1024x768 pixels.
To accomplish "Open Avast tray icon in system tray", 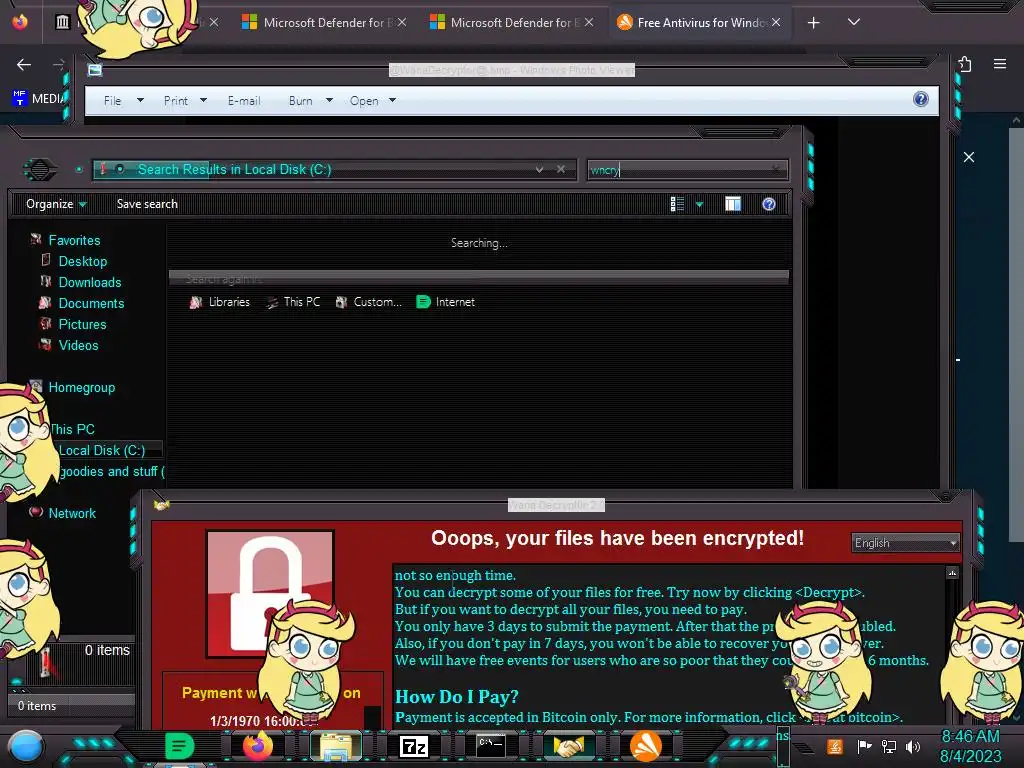I will click(x=835, y=746).
